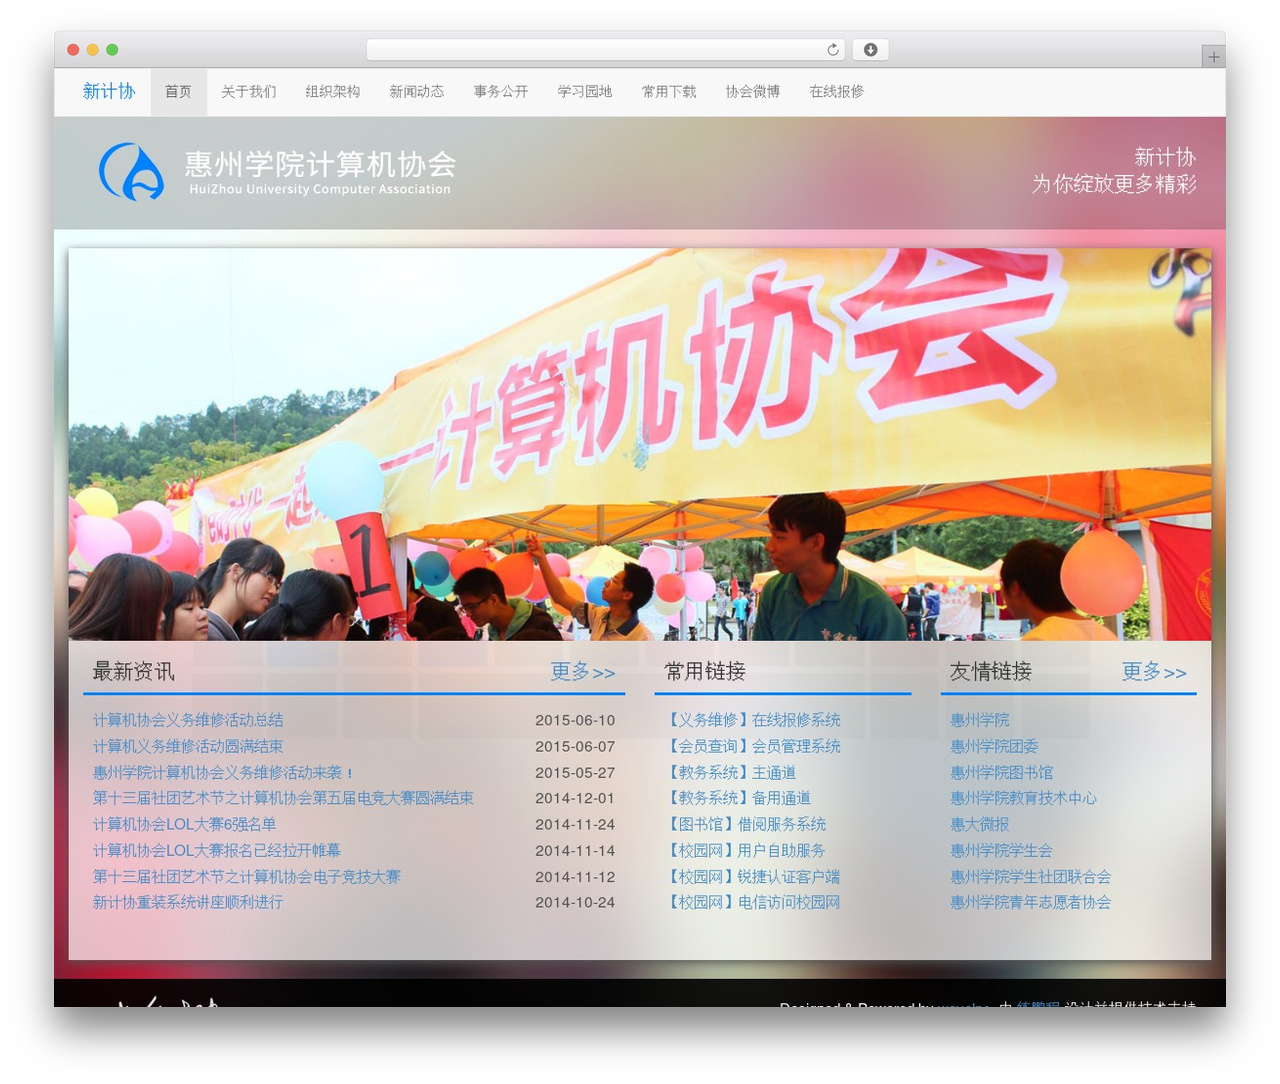
Task: Click the date 2015-06-10
Action: pos(575,720)
